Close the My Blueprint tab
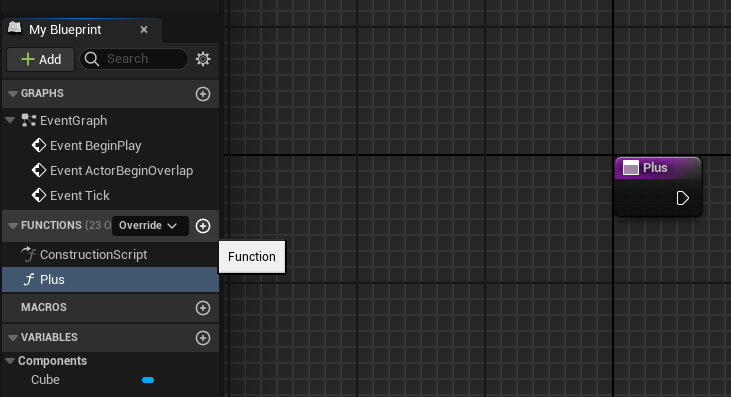Screen dimensions: 731x397 pos(144,29)
